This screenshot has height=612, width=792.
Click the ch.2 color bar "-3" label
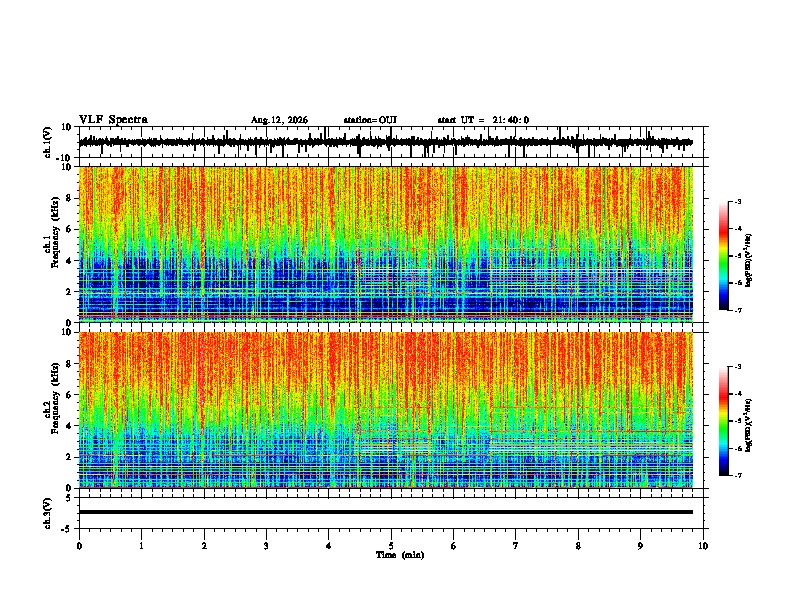tap(738, 367)
